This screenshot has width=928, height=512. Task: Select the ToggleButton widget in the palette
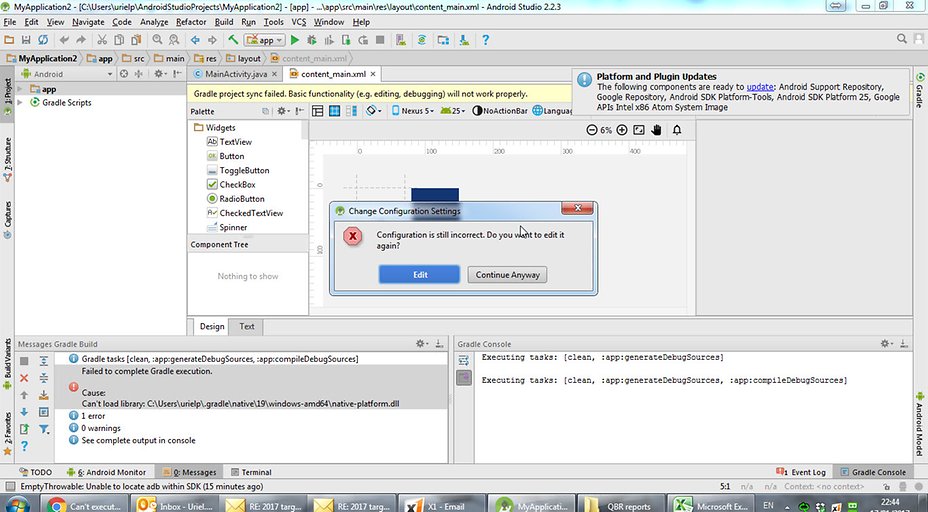tap(238, 170)
